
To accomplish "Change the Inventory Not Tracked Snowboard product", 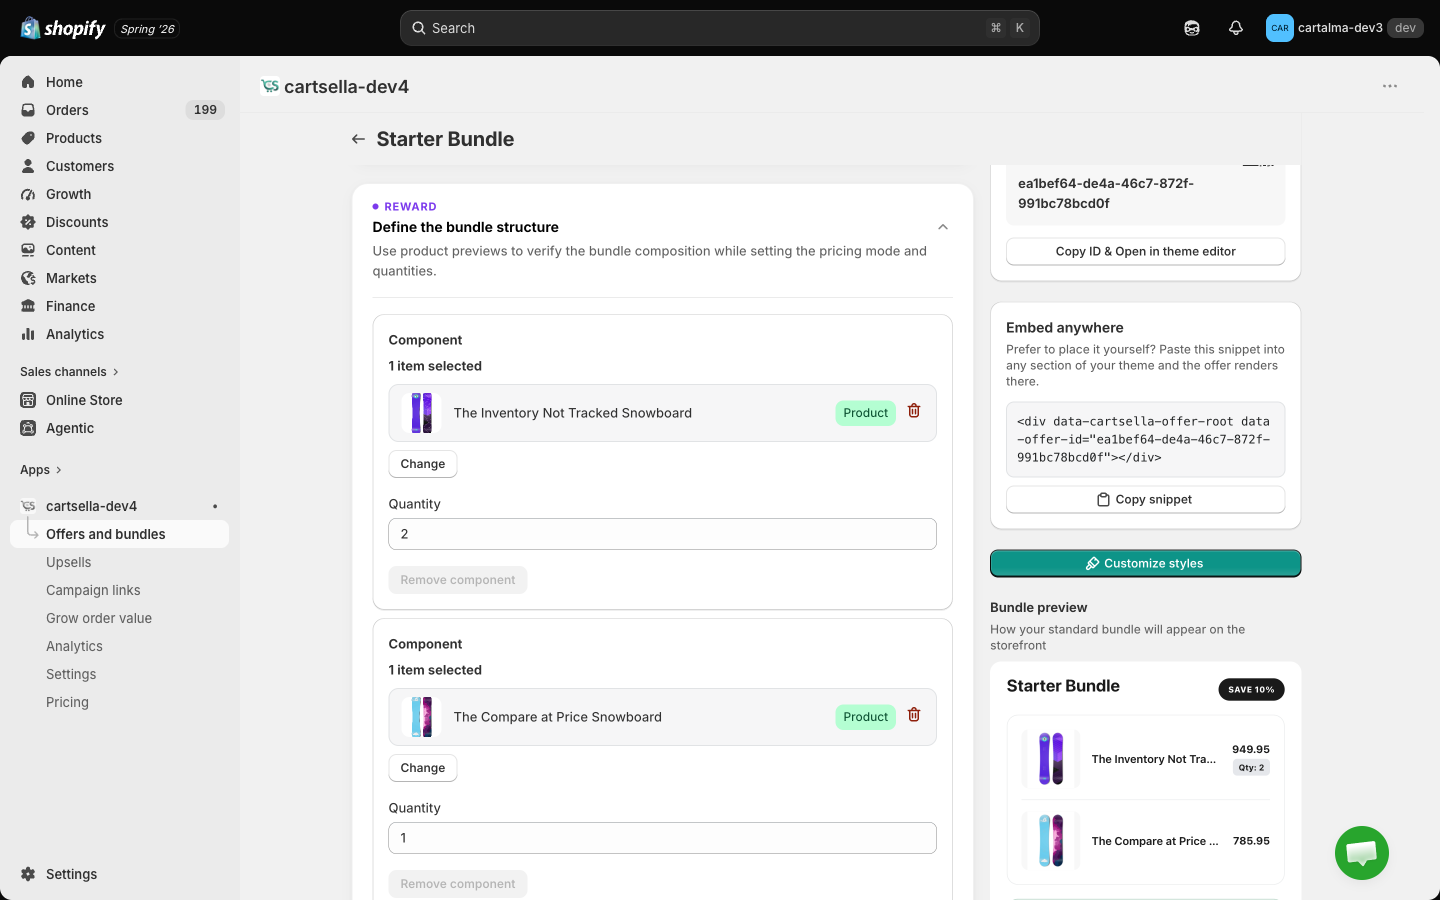I will [x=423, y=464].
